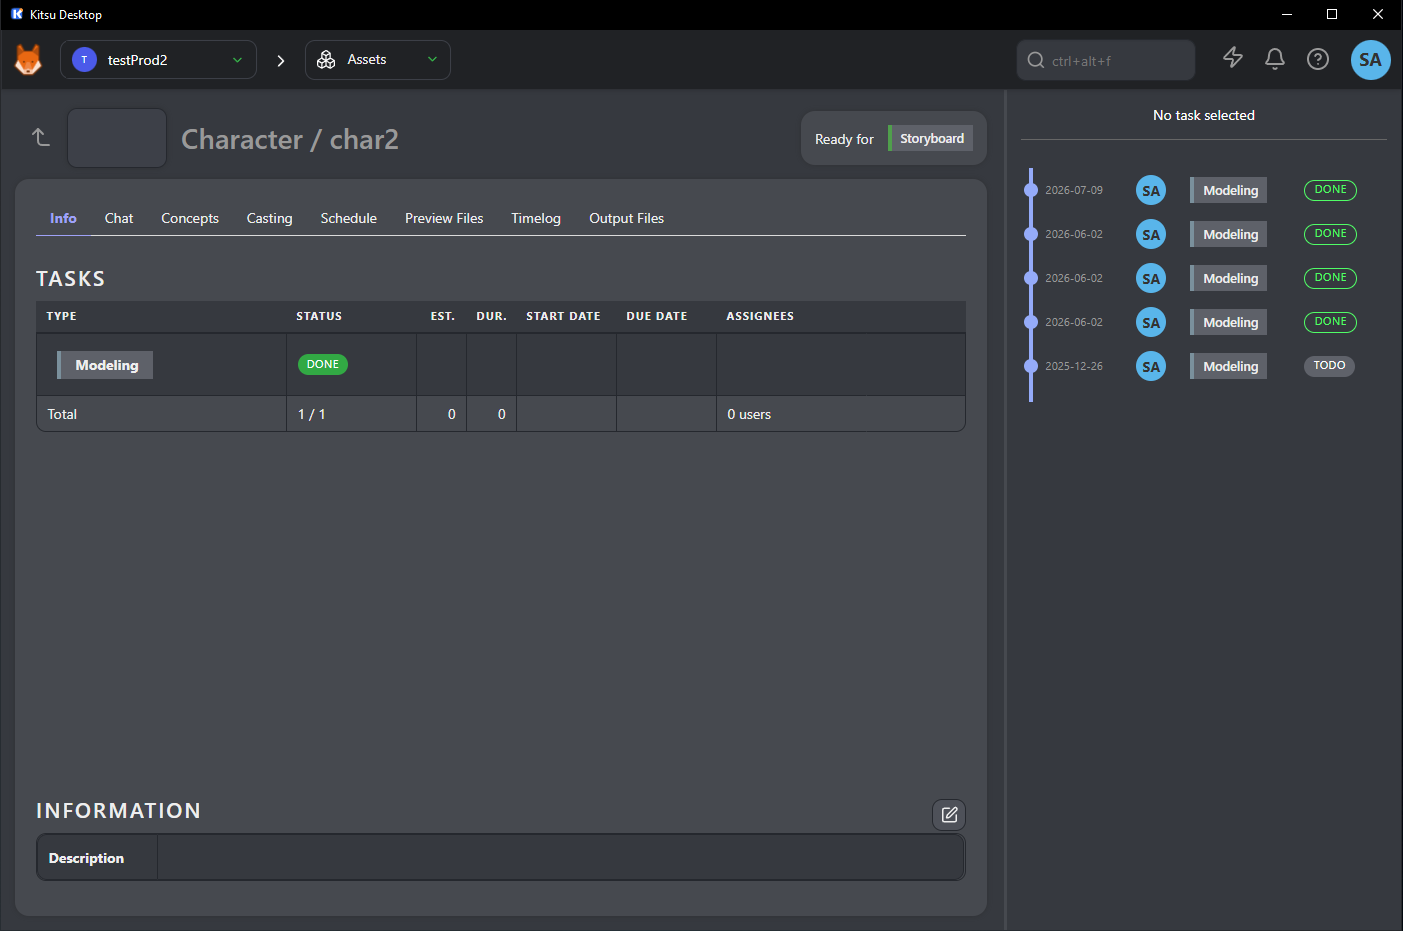Switch to the Casting tab
The image size is (1403, 931).
pyautogui.click(x=270, y=218)
